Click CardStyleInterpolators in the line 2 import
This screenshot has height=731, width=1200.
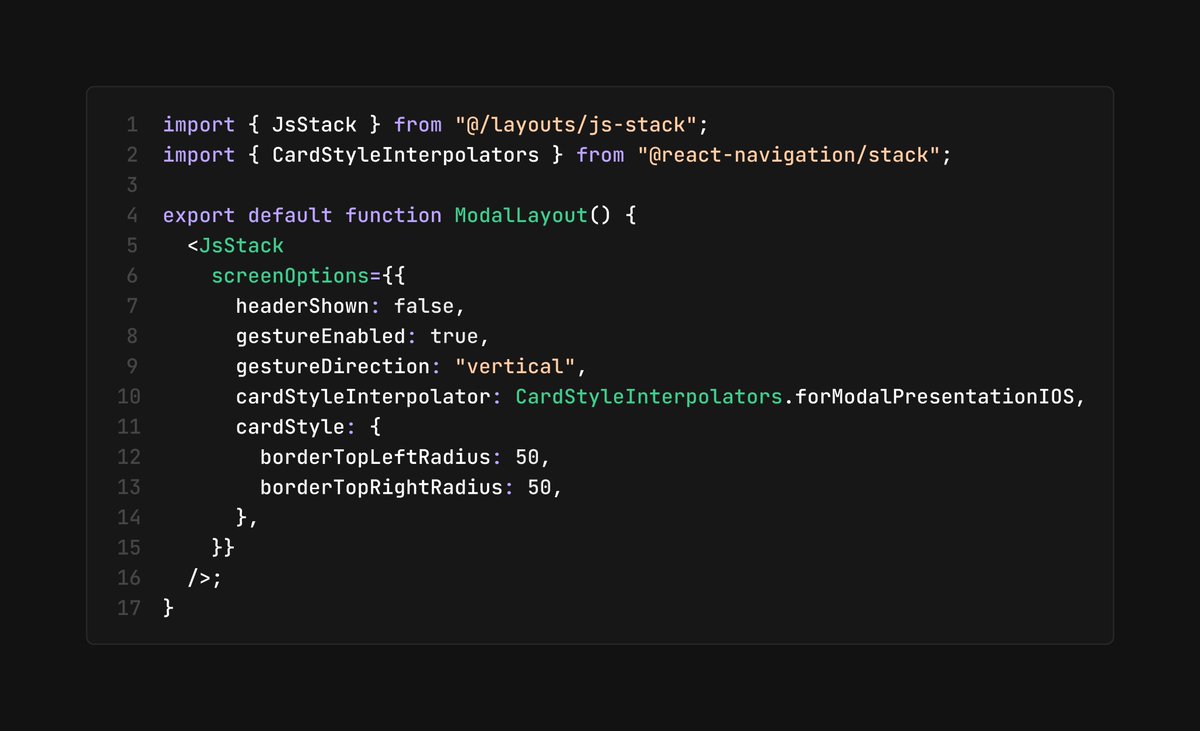[x=405, y=155]
